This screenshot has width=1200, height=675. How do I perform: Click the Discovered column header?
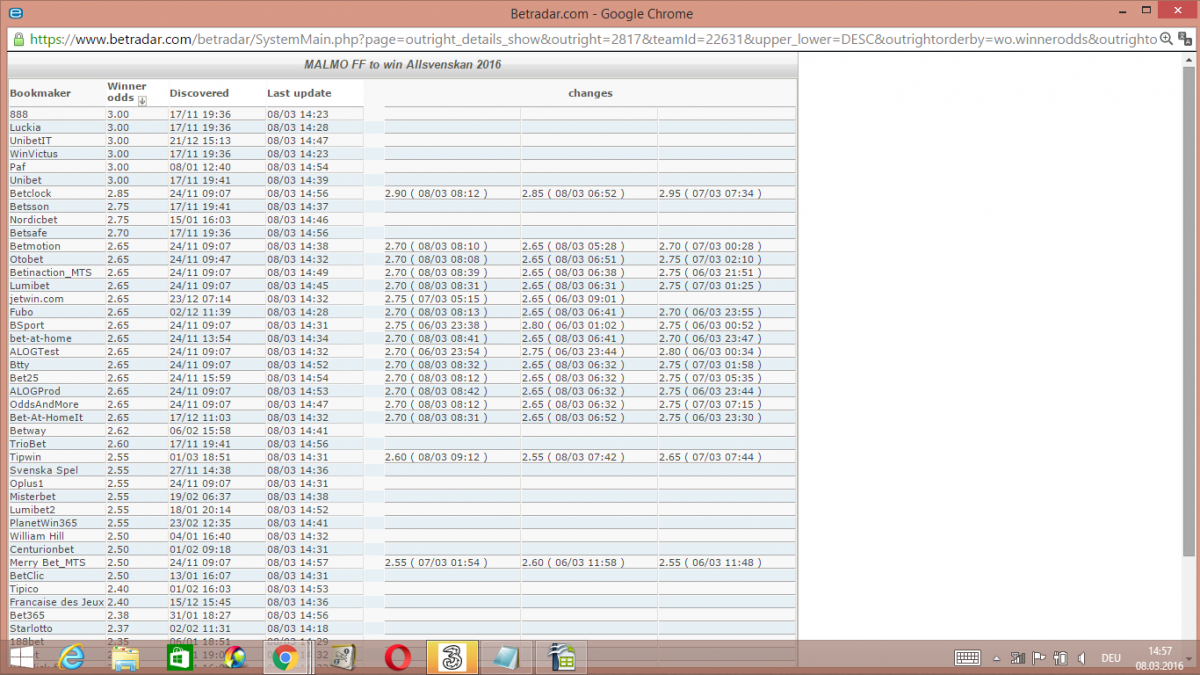pos(199,93)
